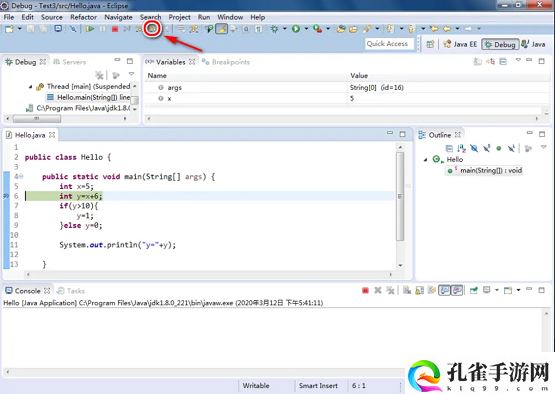Switch to the Java perspective
Image resolution: width=555 pixels, height=394 pixels.
pyautogui.click(x=533, y=44)
